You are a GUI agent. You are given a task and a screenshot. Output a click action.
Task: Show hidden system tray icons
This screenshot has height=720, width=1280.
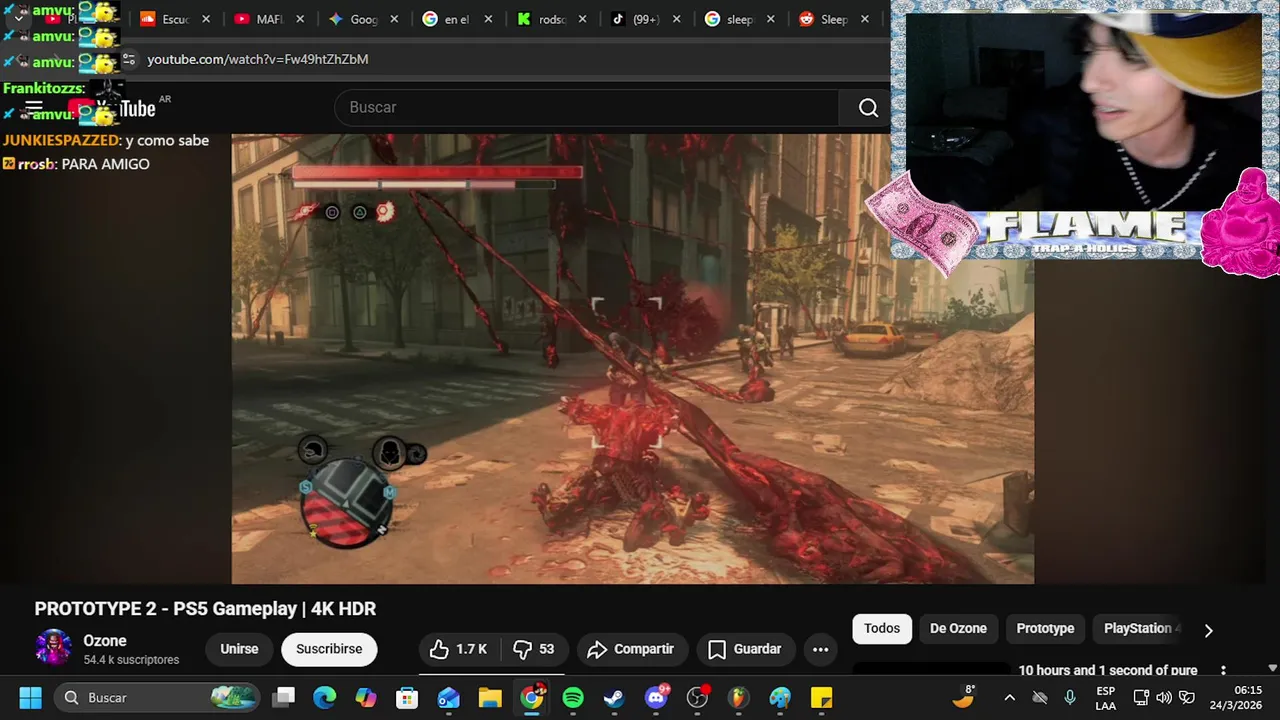1009,697
